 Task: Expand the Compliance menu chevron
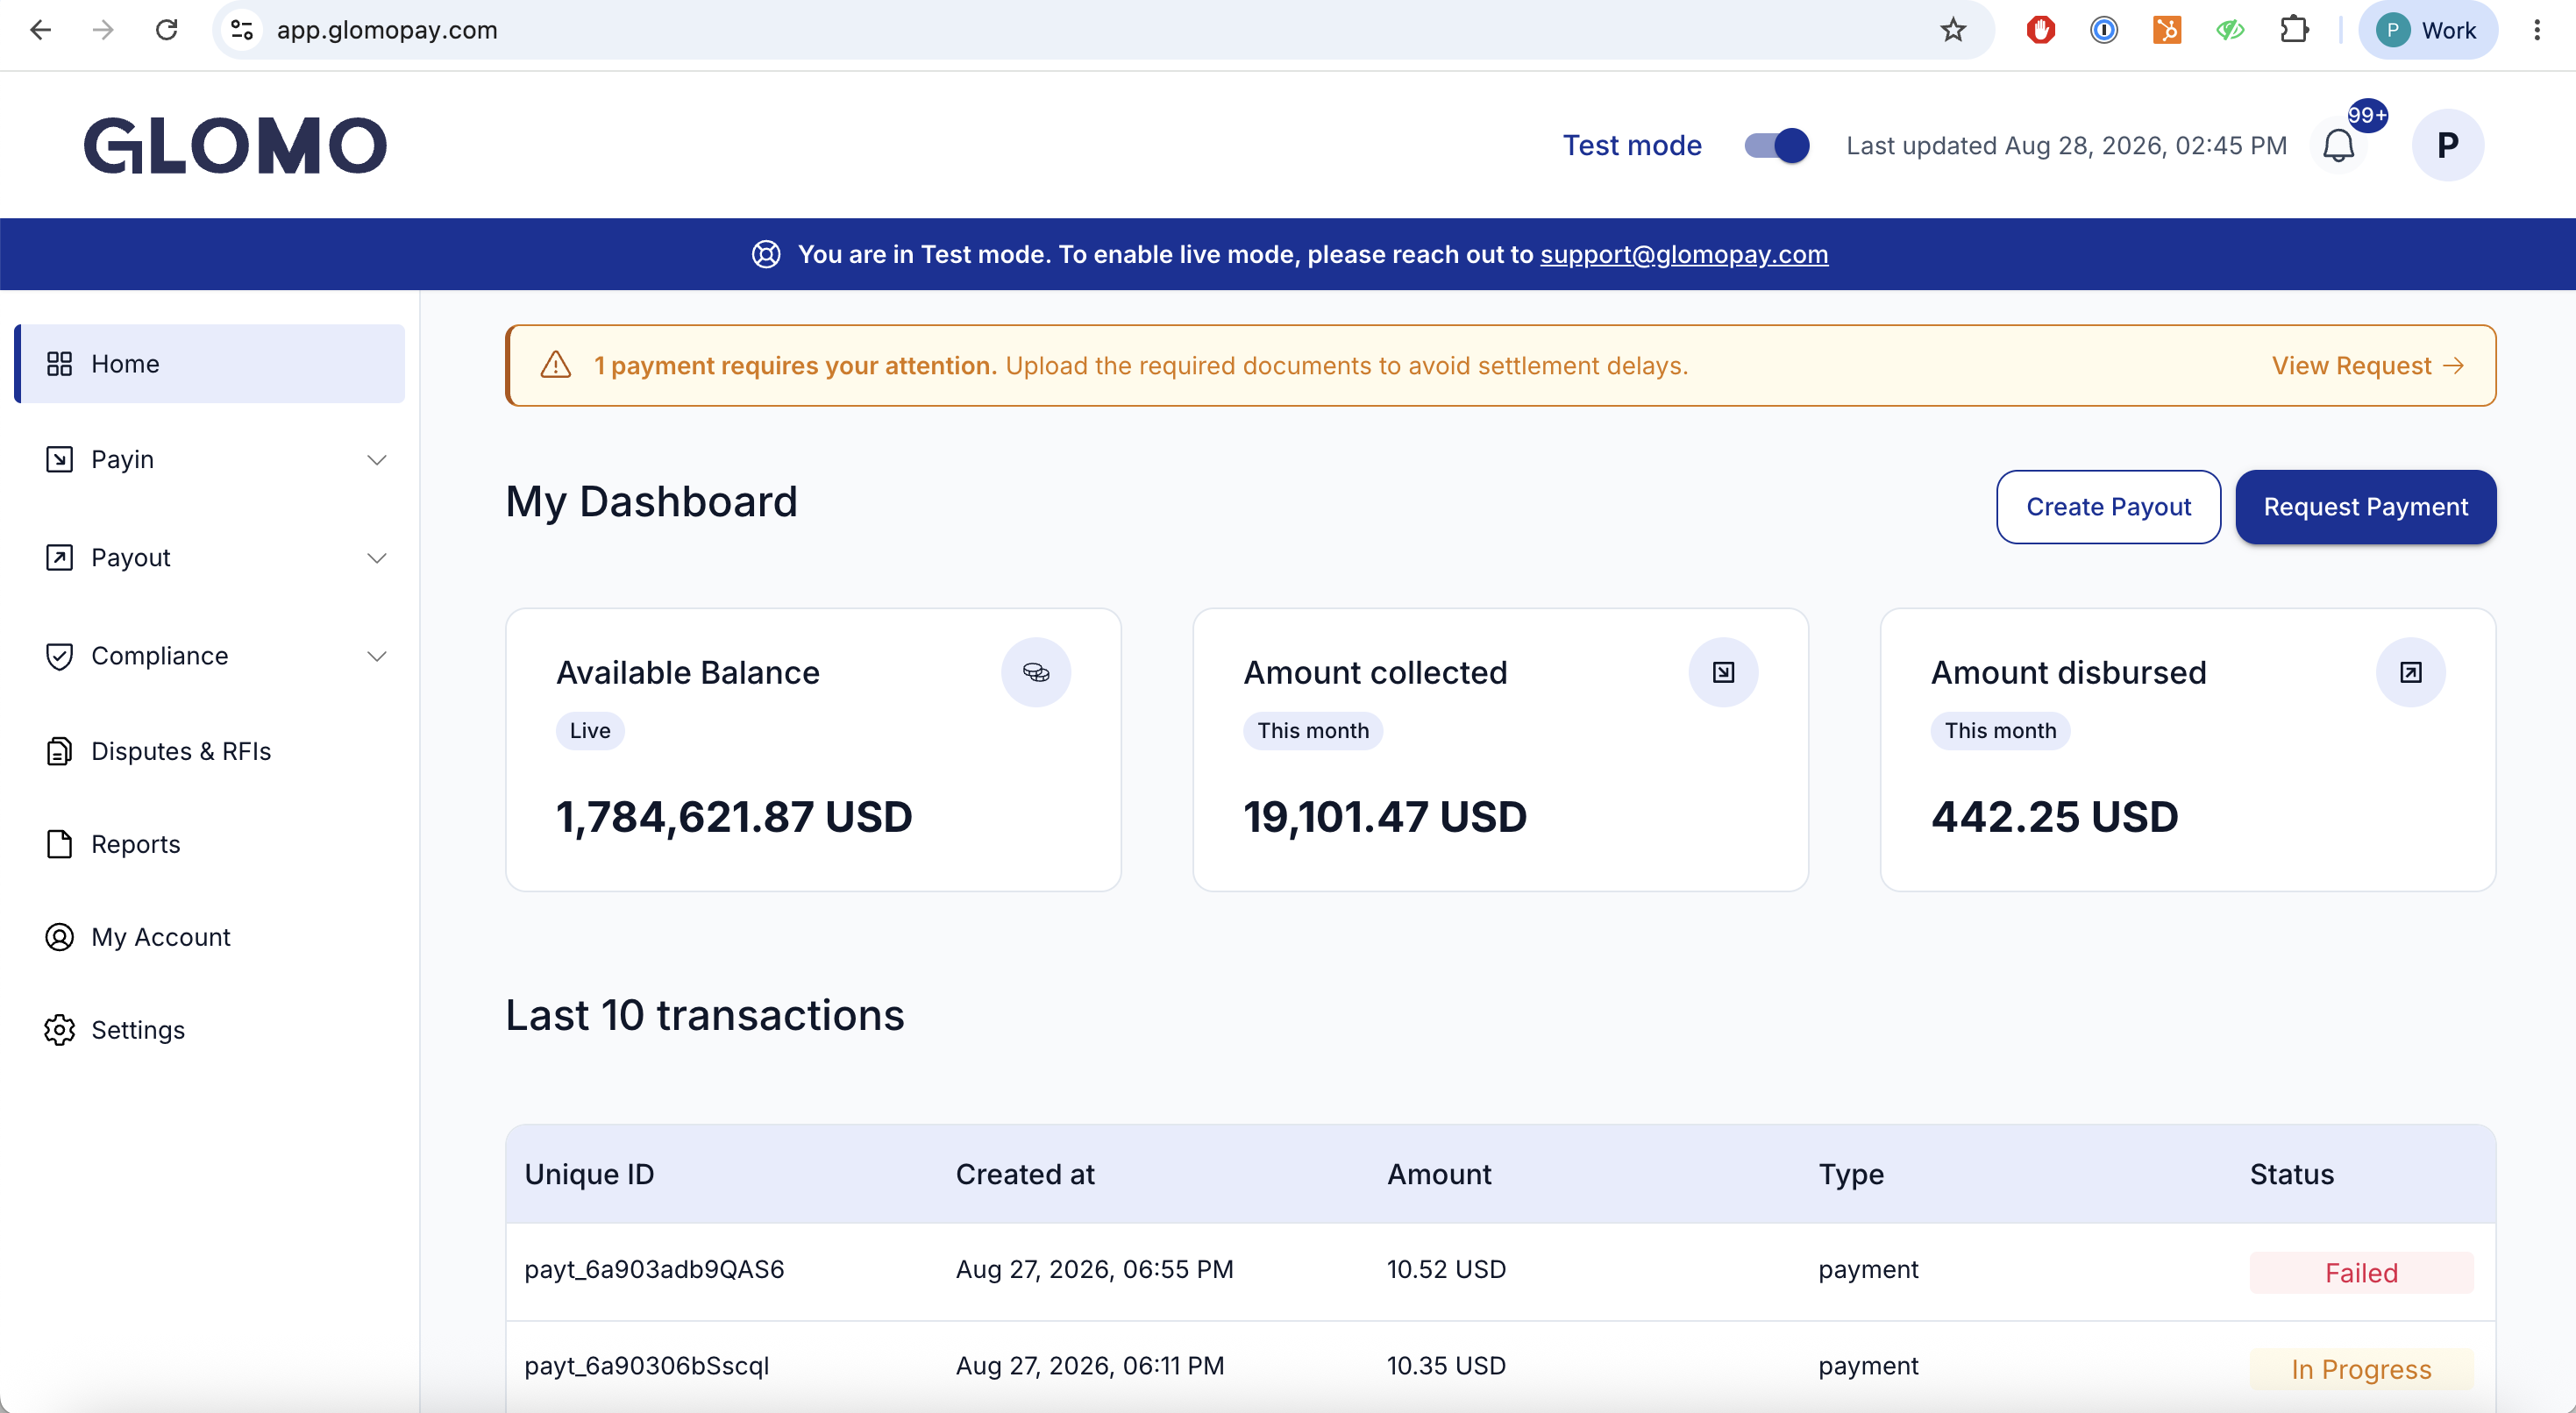click(x=377, y=656)
